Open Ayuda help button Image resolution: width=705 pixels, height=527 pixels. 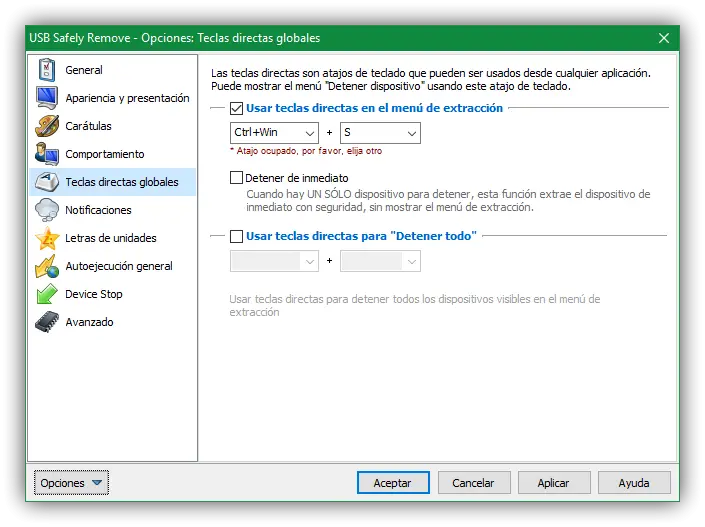pos(634,483)
